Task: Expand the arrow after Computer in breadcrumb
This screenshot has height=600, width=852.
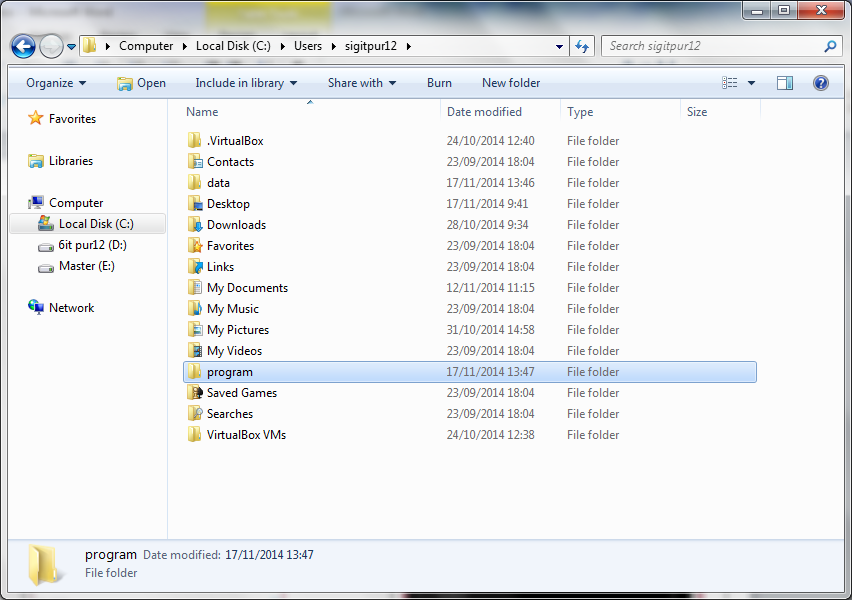Action: (x=185, y=46)
